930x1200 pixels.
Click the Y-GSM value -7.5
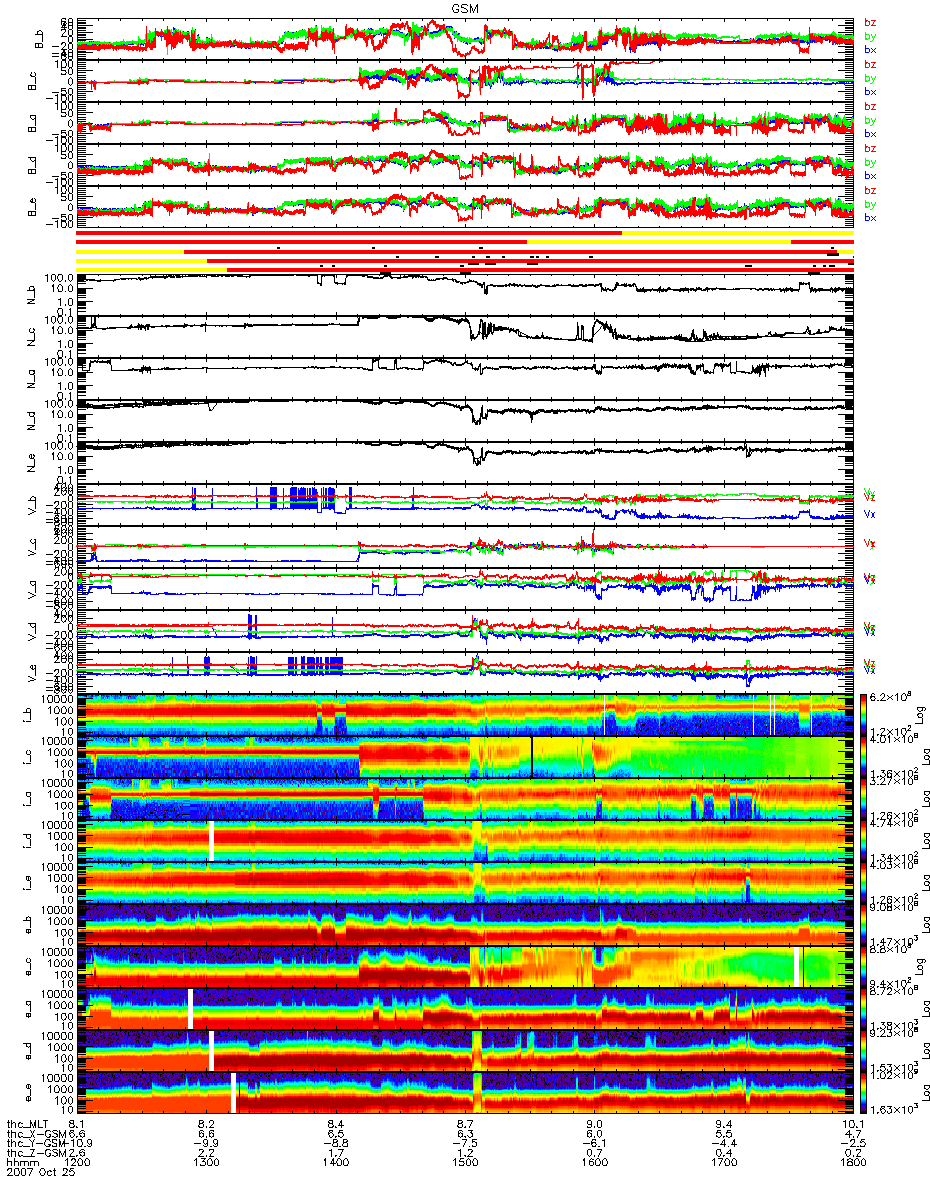(463, 1143)
